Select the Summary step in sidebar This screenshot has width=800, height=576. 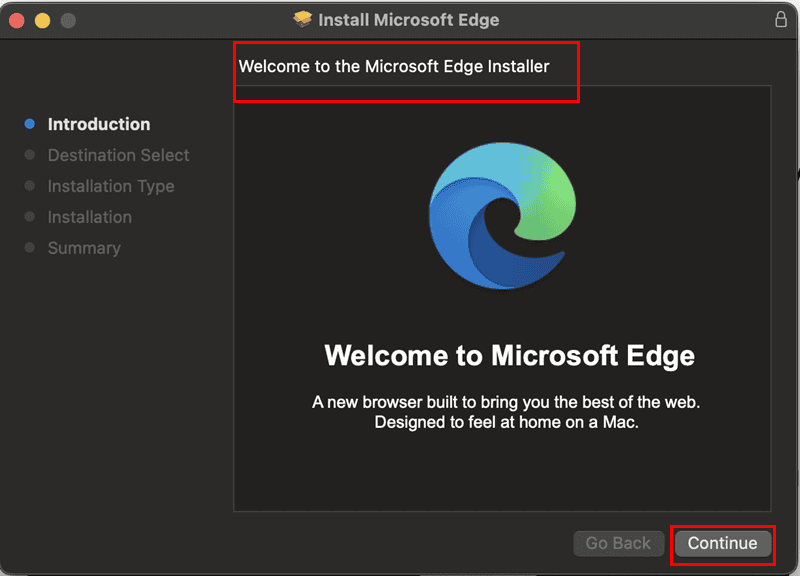(84, 249)
